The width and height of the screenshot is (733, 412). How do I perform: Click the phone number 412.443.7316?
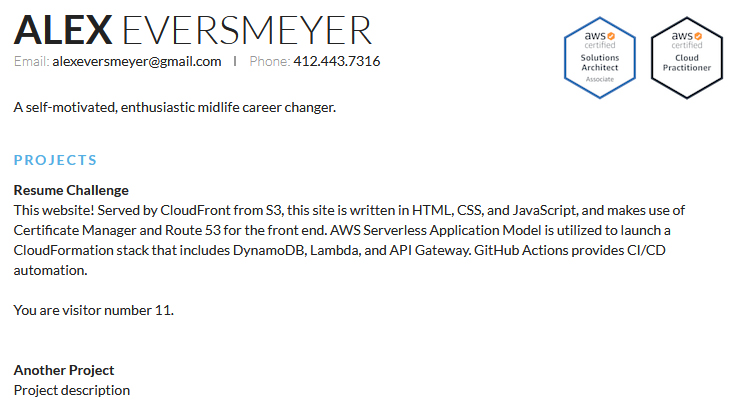pos(337,61)
